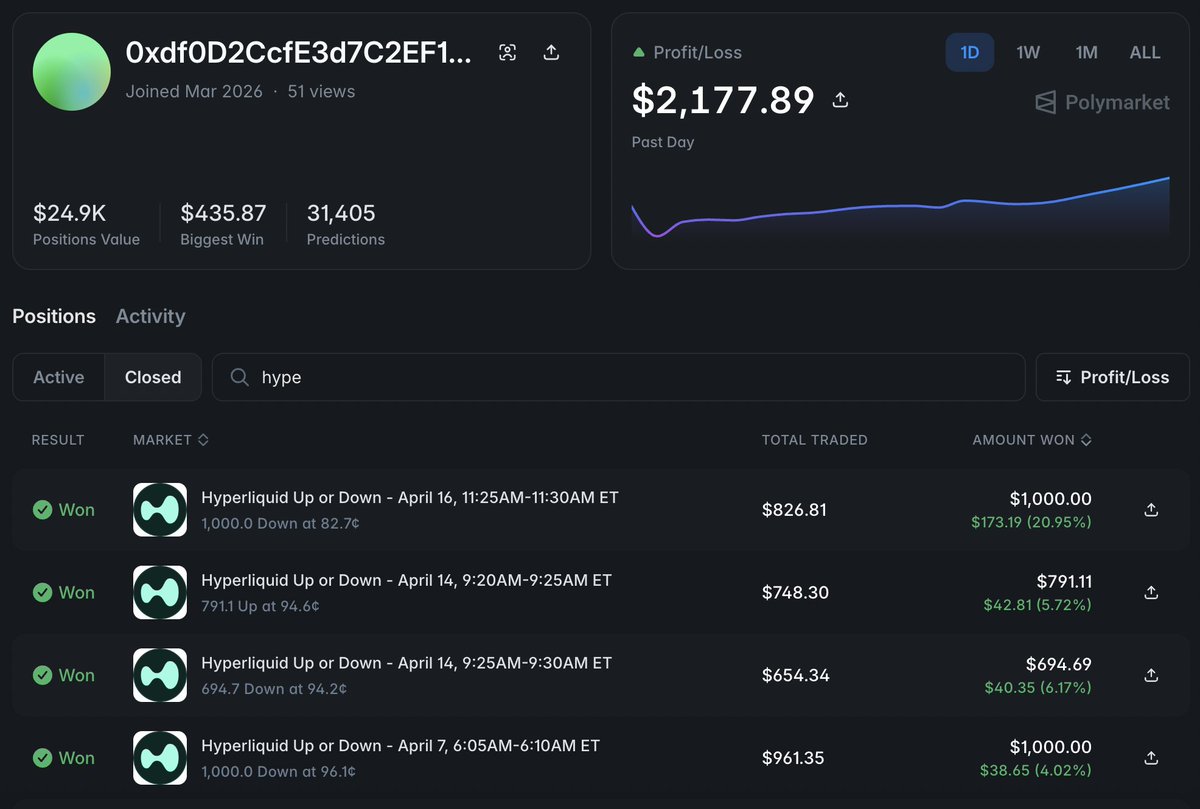Click the Won checkmark for April 14 9:20AM row
Image resolution: width=1200 pixels, height=809 pixels.
[x=42, y=592]
